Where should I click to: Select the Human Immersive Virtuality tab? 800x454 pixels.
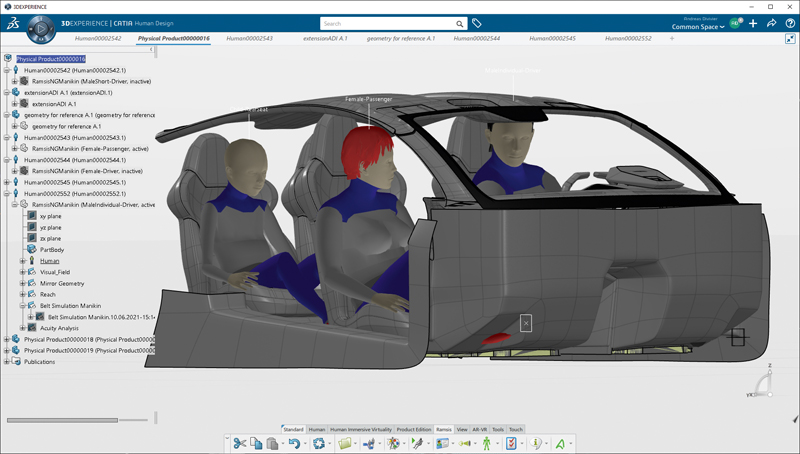[361, 429]
